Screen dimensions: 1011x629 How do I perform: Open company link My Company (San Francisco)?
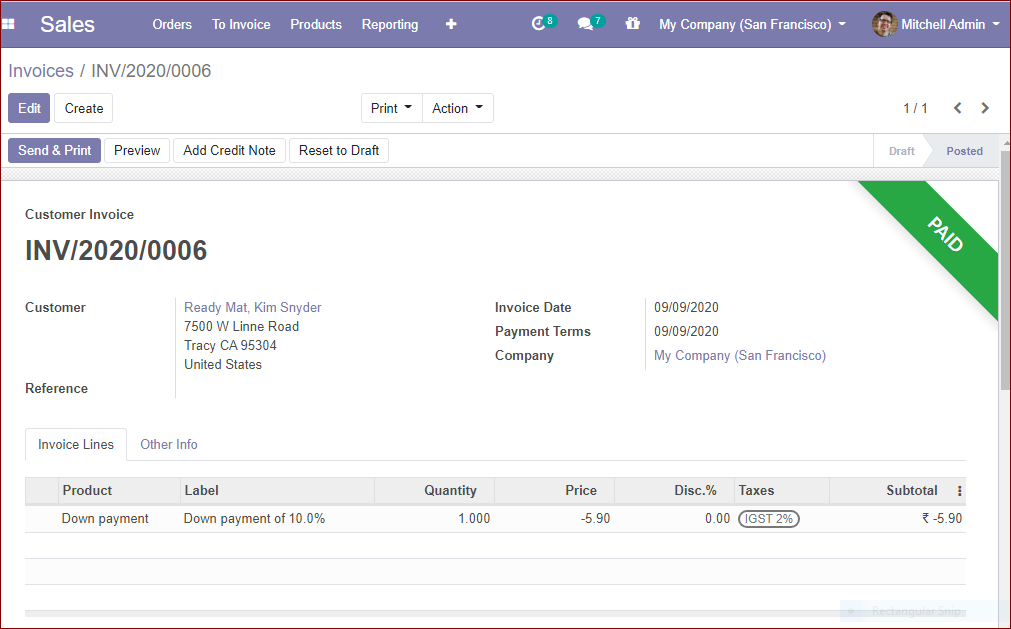coord(740,356)
